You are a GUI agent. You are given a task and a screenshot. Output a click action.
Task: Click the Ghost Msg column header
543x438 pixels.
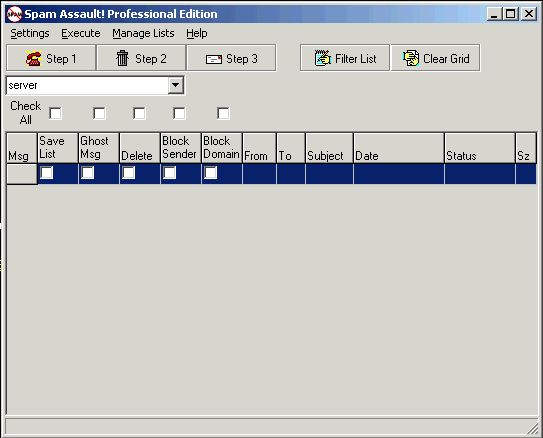coord(99,148)
